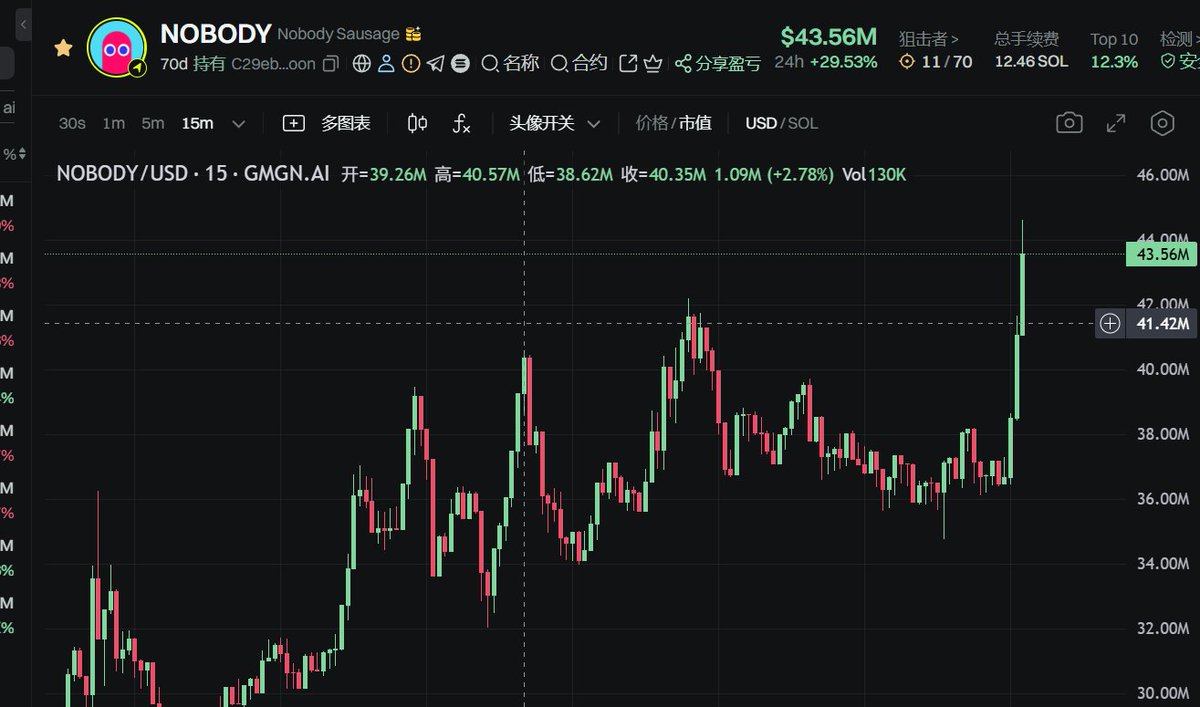Expand the 检测 audit details

click(x=1179, y=39)
